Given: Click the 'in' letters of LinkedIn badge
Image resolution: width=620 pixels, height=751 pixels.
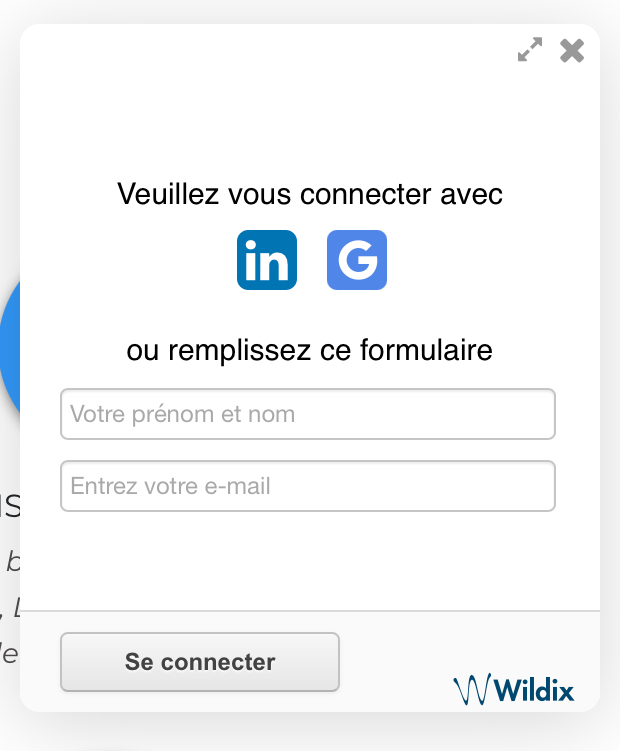Looking at the screenshot, I should pos(266,261).
